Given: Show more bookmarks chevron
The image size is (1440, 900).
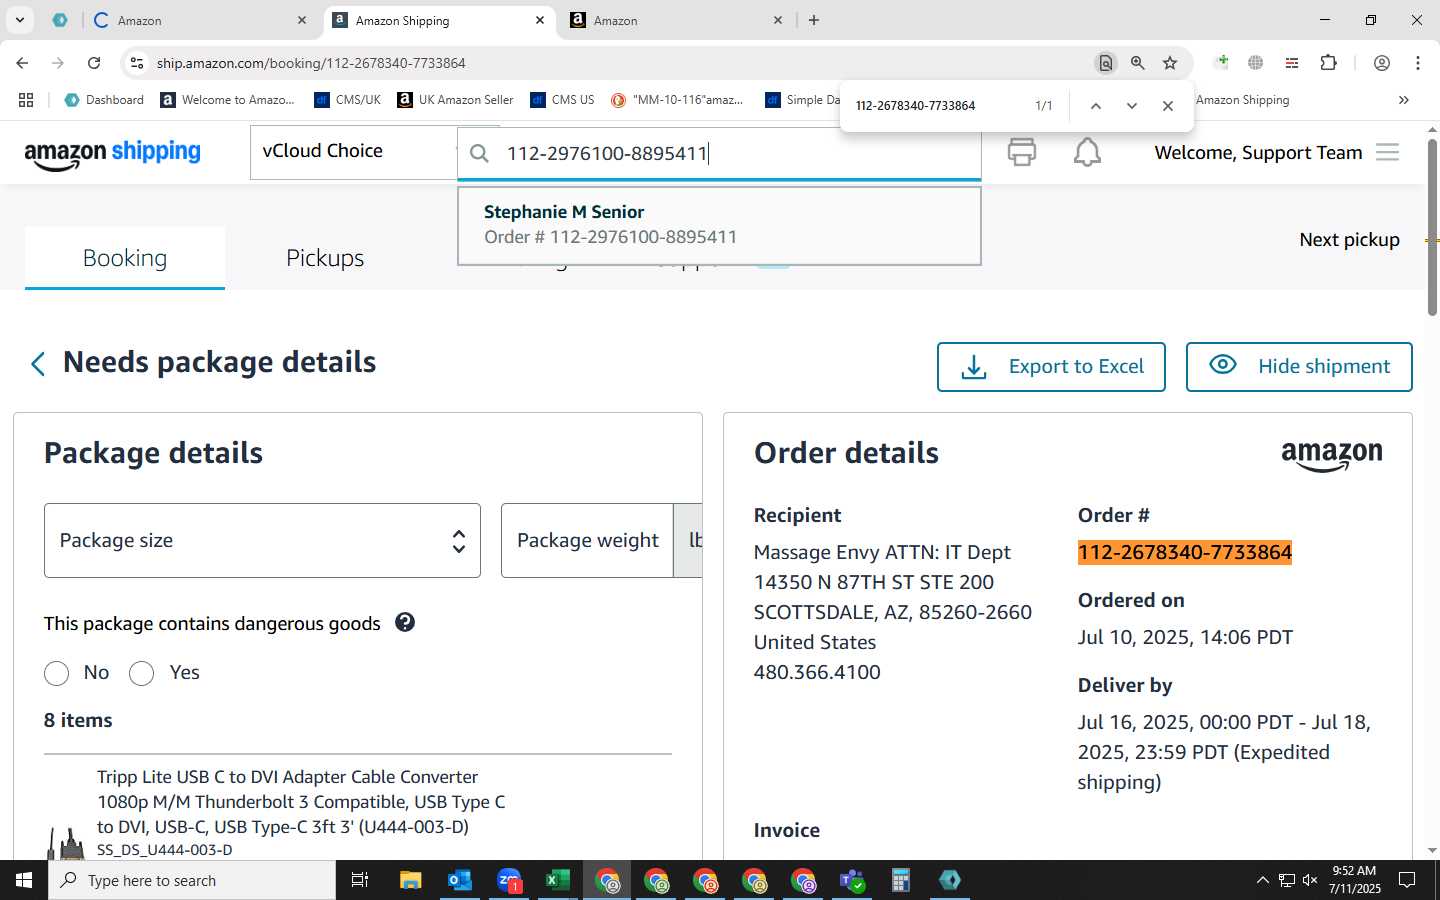Looking at the screenshot, I should 1404,100.
